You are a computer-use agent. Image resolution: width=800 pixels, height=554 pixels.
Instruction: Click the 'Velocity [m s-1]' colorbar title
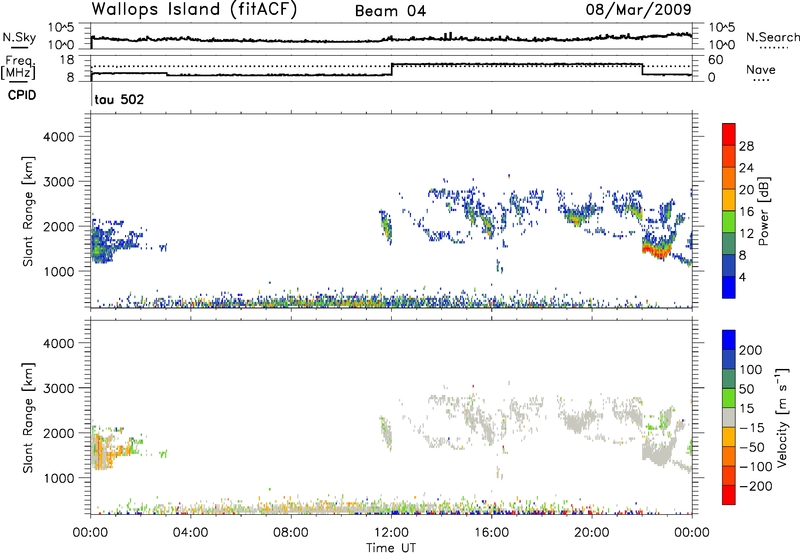pyautogui.click(x=781, y=417)
